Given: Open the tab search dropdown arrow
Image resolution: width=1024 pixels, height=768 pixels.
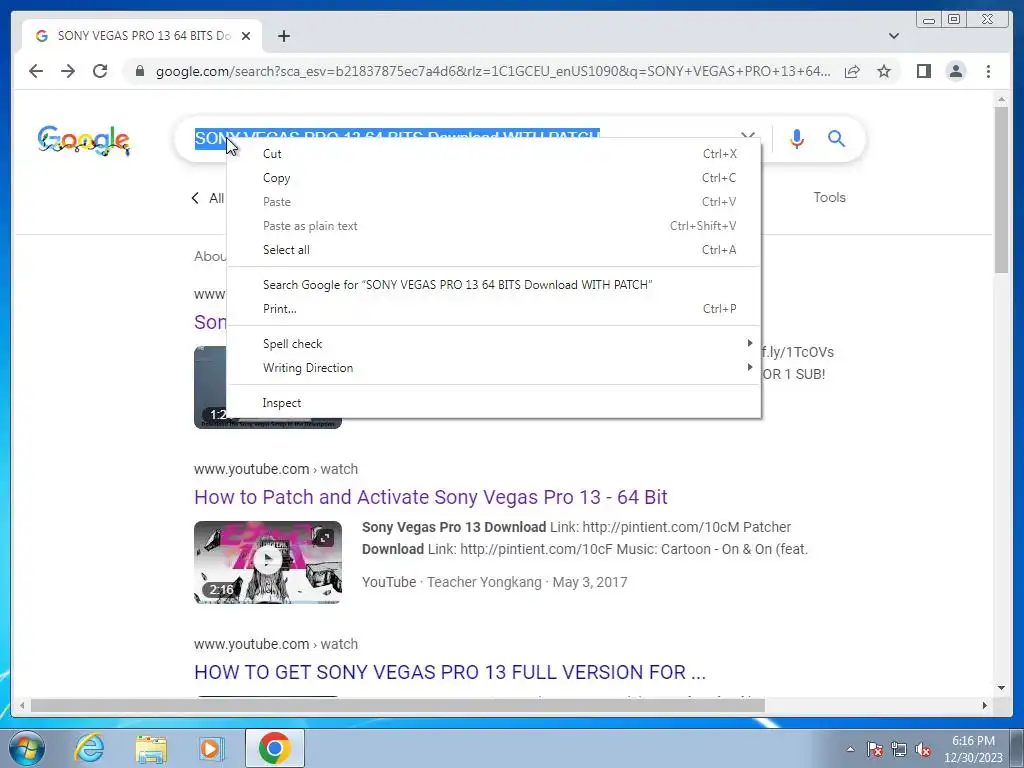Looking at the screenshot, I should coord(893,36).
